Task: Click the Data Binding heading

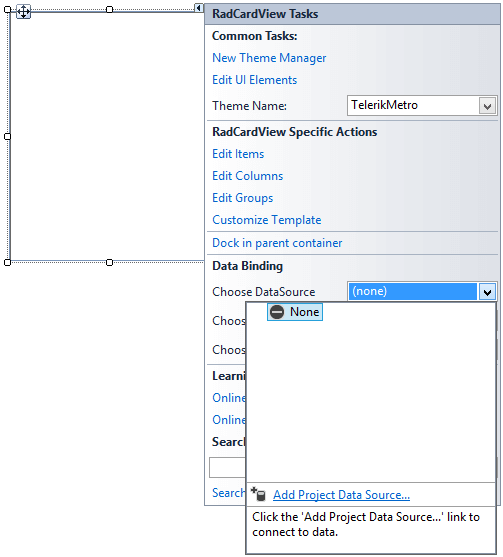Action: click(x=247, y=266)
